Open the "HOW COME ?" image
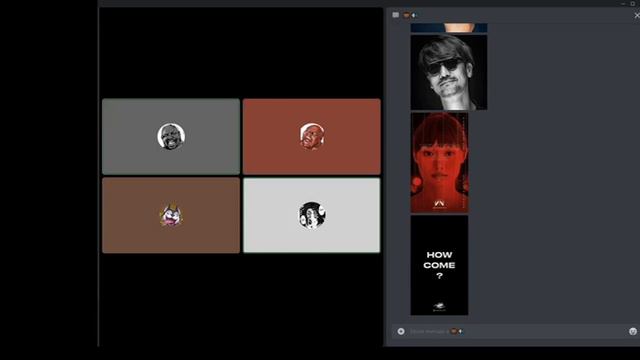The height and width of the screenshot is (360, 640). (440, 265)
